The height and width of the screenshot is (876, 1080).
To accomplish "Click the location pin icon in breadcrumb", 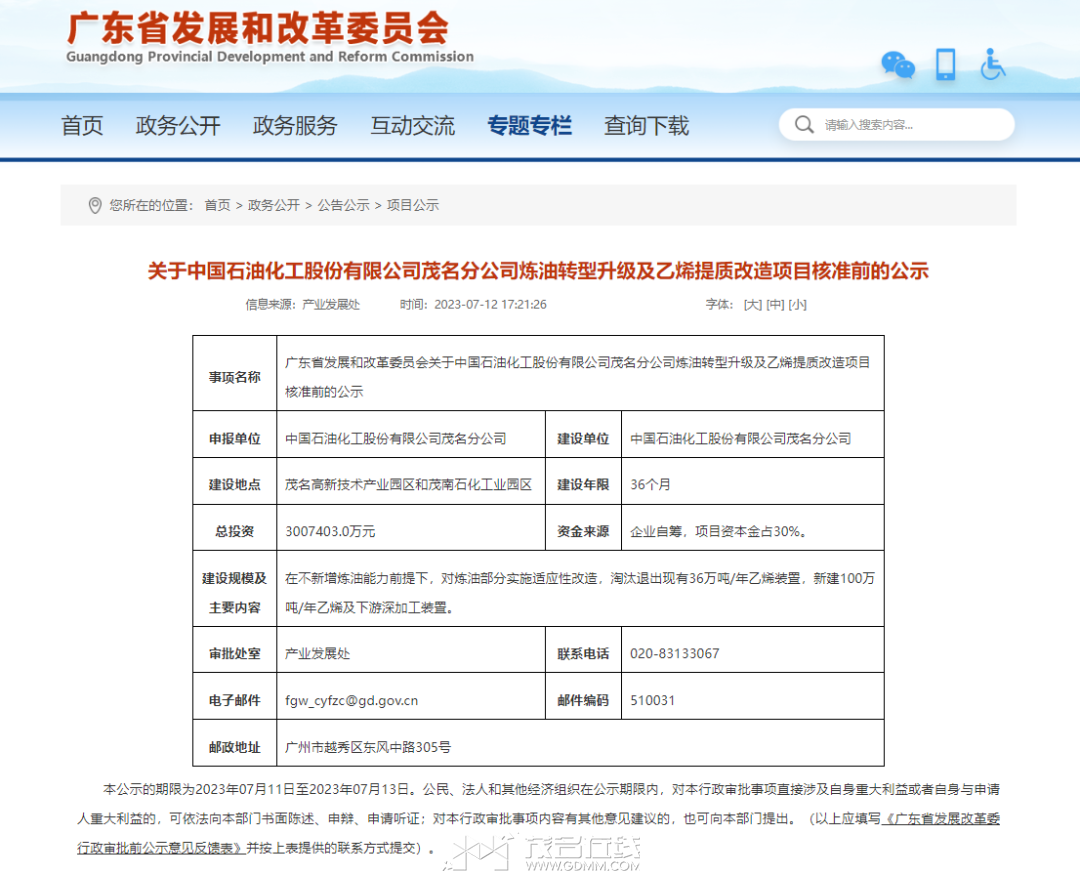I will click(x=95, y=205).
